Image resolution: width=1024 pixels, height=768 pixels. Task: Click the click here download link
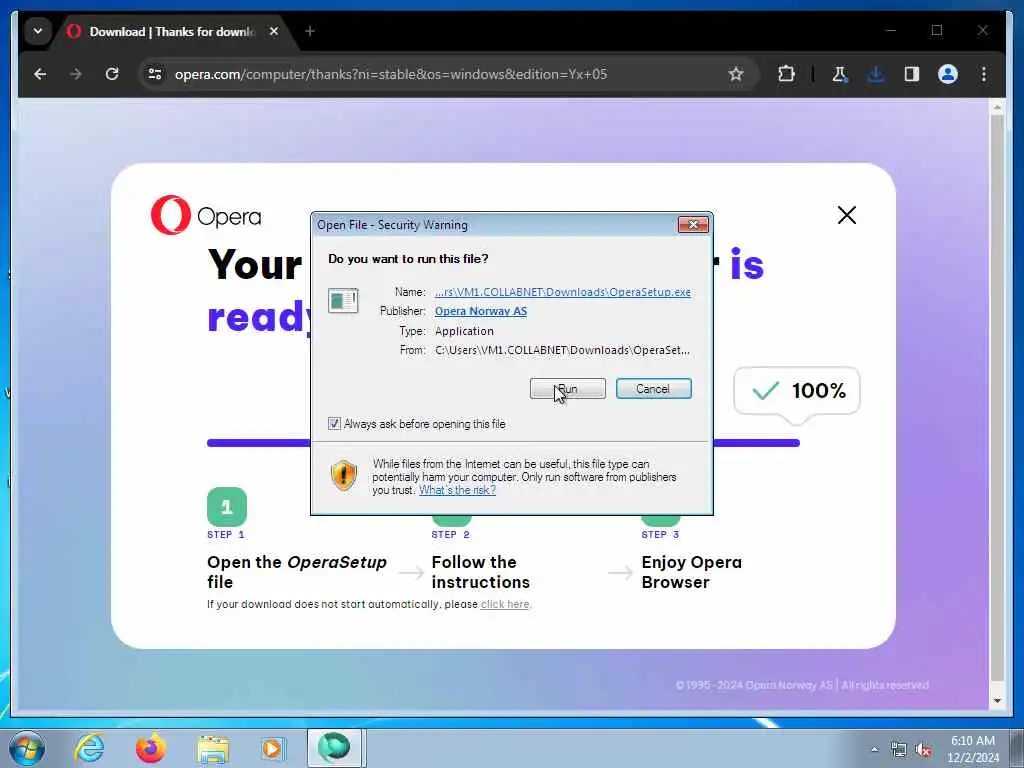click(x=505, y=604)
